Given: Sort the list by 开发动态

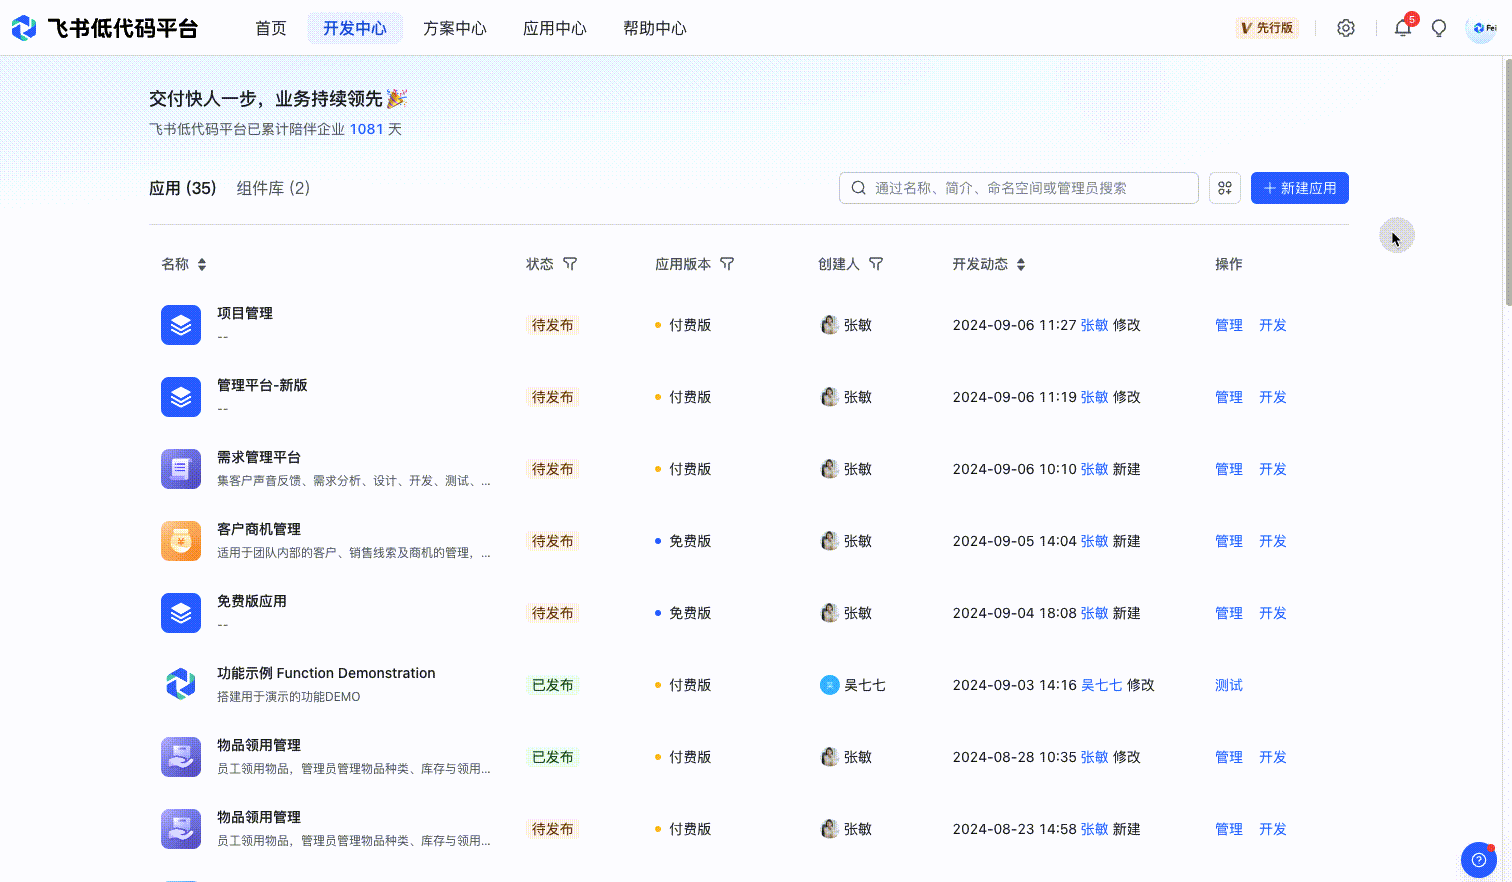Looking at the screenshot, I should pos(1021,264).
